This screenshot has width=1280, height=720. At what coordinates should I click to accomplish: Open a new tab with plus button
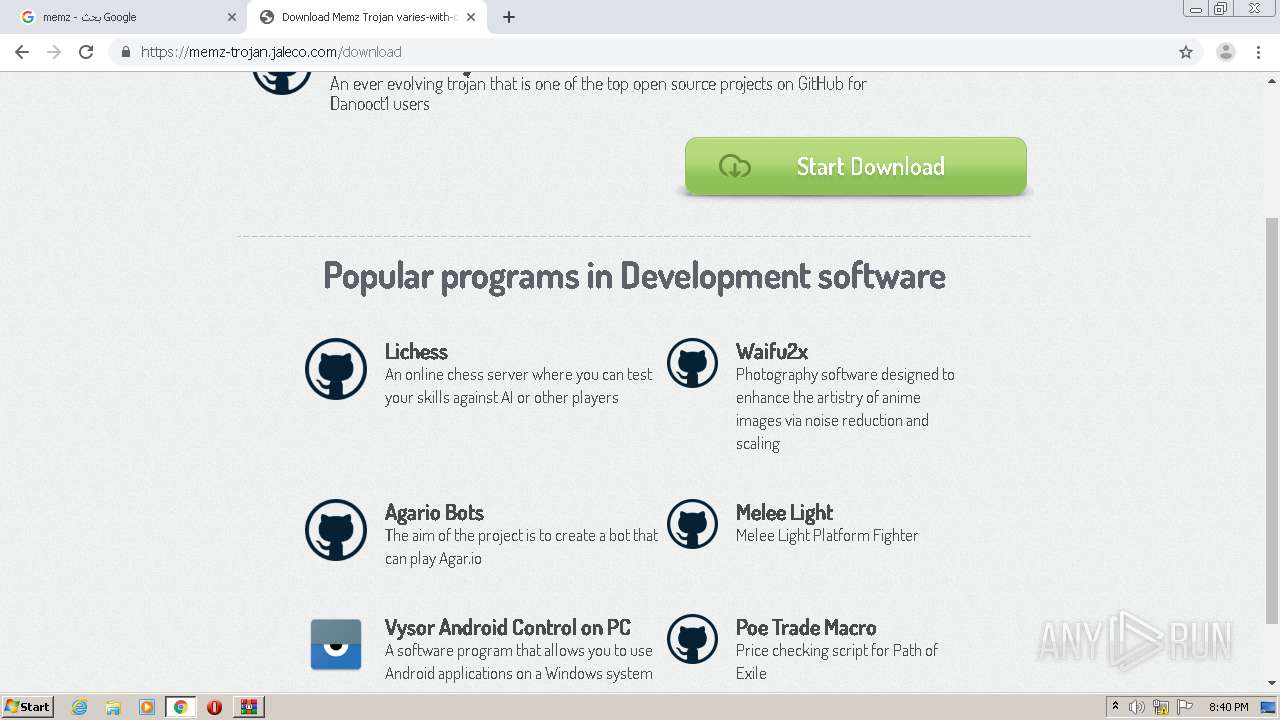click(x=509, y=17)
